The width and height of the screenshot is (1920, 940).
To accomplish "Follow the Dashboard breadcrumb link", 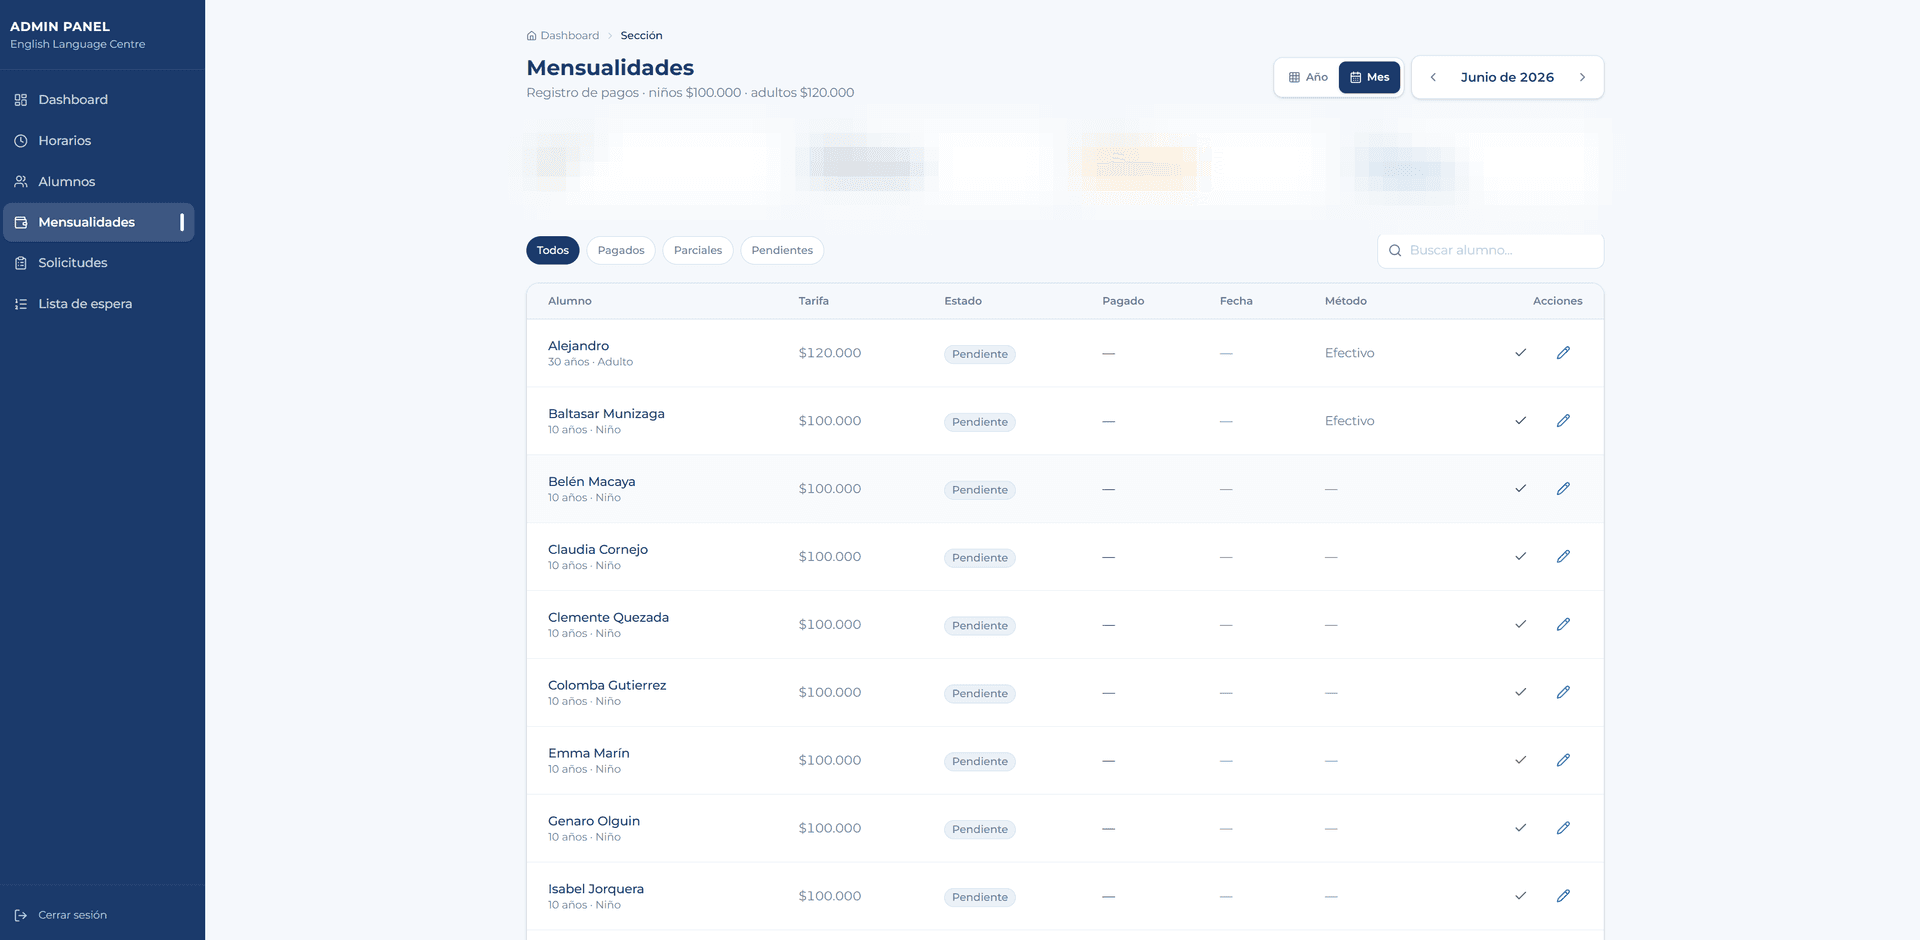I will (570, 36).
